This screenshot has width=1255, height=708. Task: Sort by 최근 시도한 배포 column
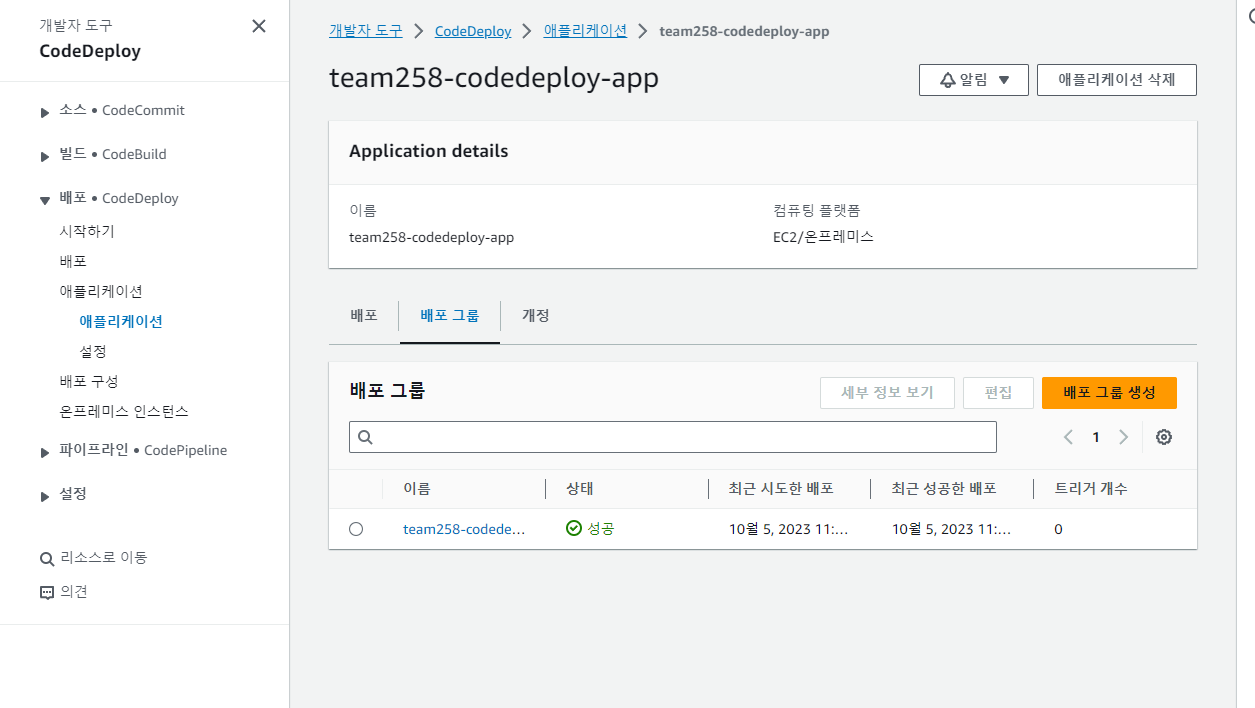pyautogui.click(x=781, y=489)
